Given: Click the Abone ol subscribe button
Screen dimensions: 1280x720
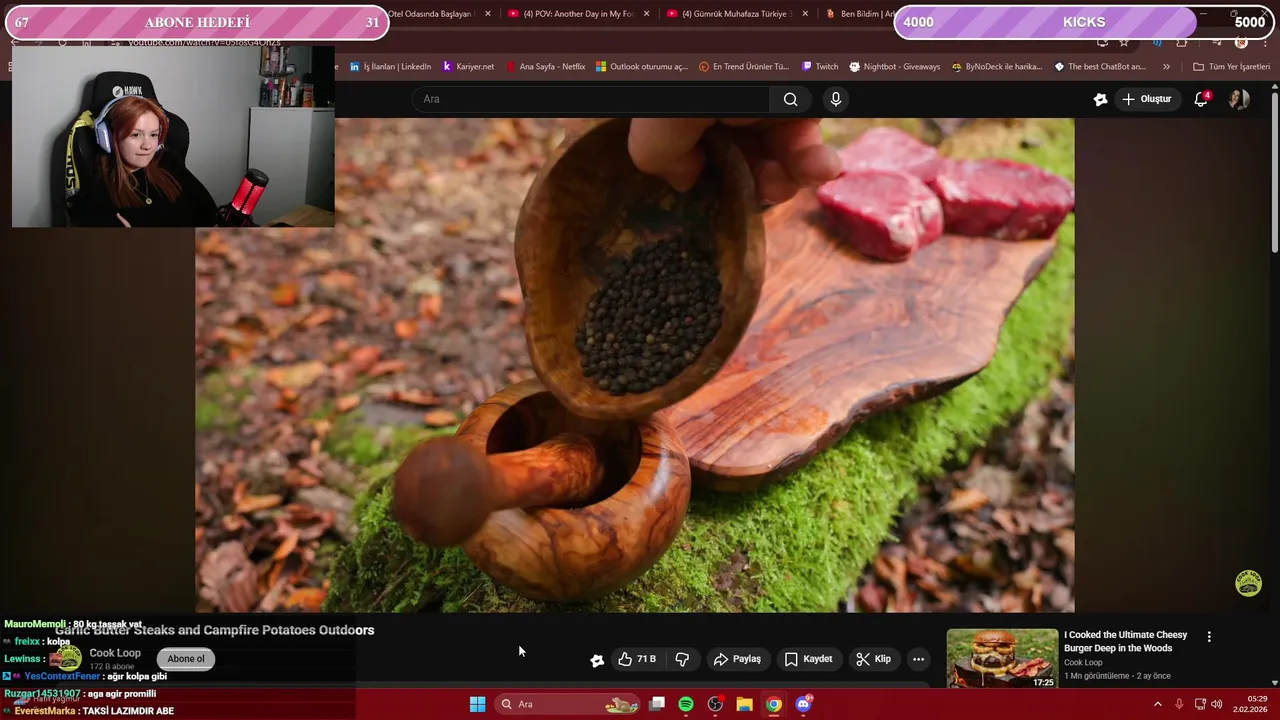Looking at the screenshot, I should coord(185,659).
